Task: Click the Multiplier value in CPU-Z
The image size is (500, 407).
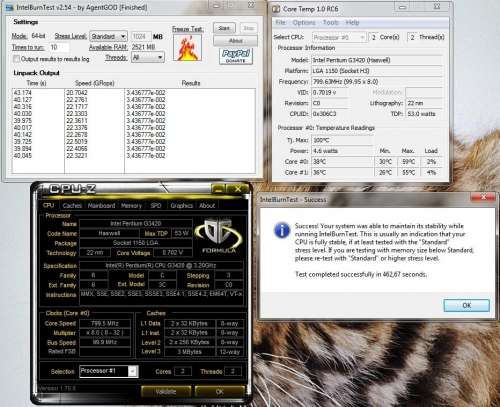Action: pyautogui.click(x=105, y=333)
